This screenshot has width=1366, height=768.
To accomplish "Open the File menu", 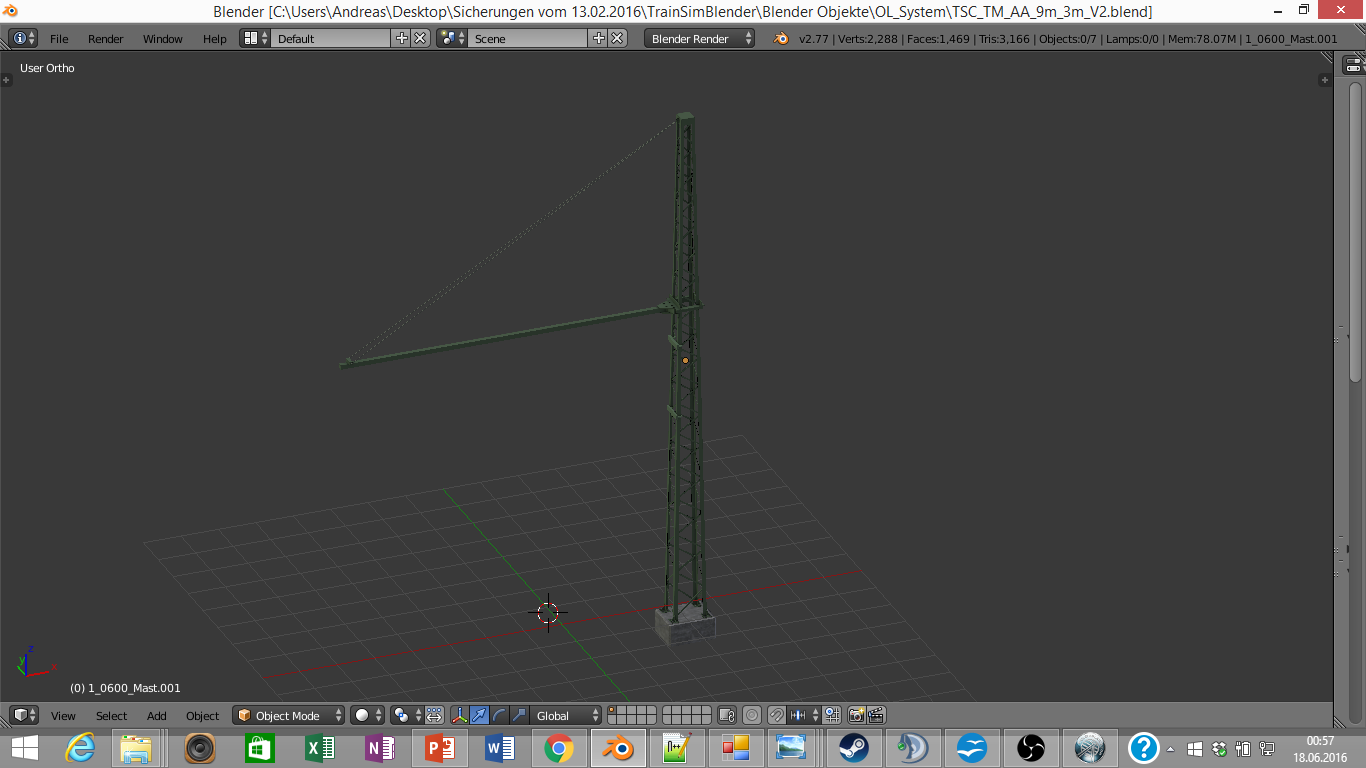I will (x=59, y=39).
